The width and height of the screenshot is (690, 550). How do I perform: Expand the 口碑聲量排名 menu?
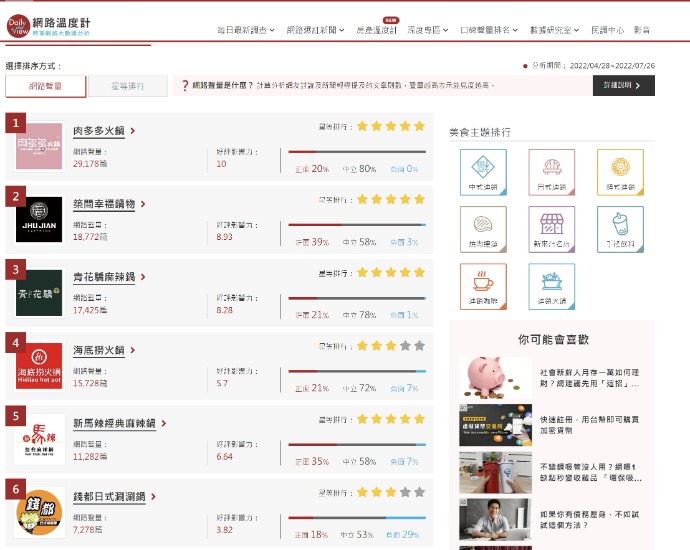(489, 30)
